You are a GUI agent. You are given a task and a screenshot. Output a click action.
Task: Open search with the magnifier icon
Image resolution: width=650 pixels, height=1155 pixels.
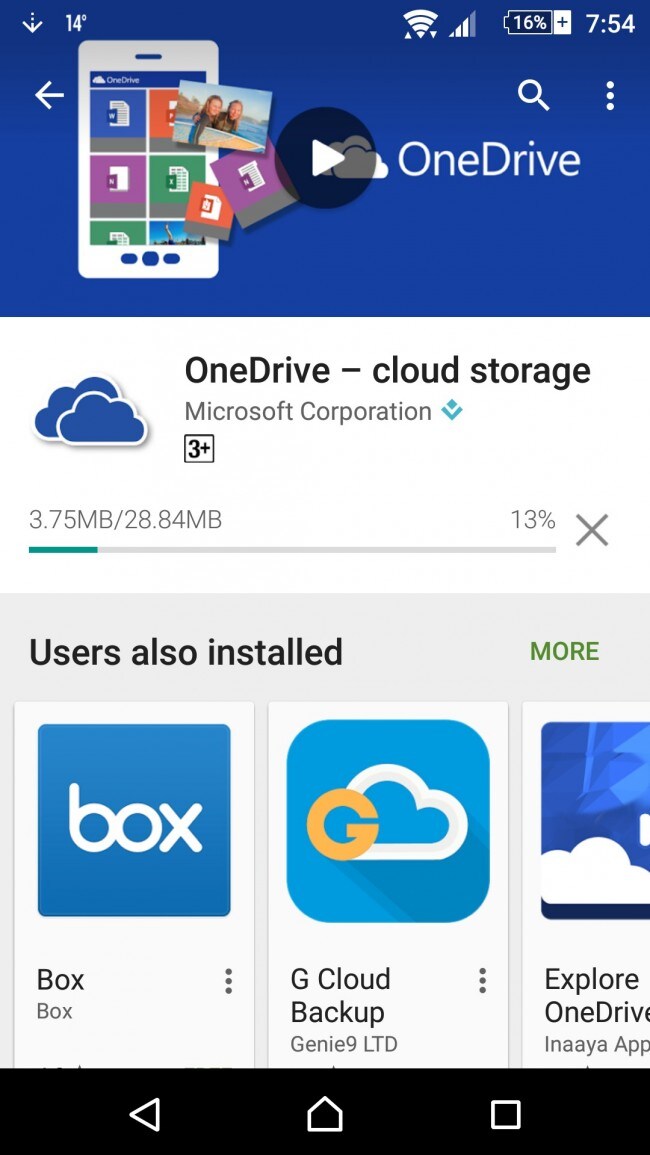pyautogui.click(x=534, y=95)
